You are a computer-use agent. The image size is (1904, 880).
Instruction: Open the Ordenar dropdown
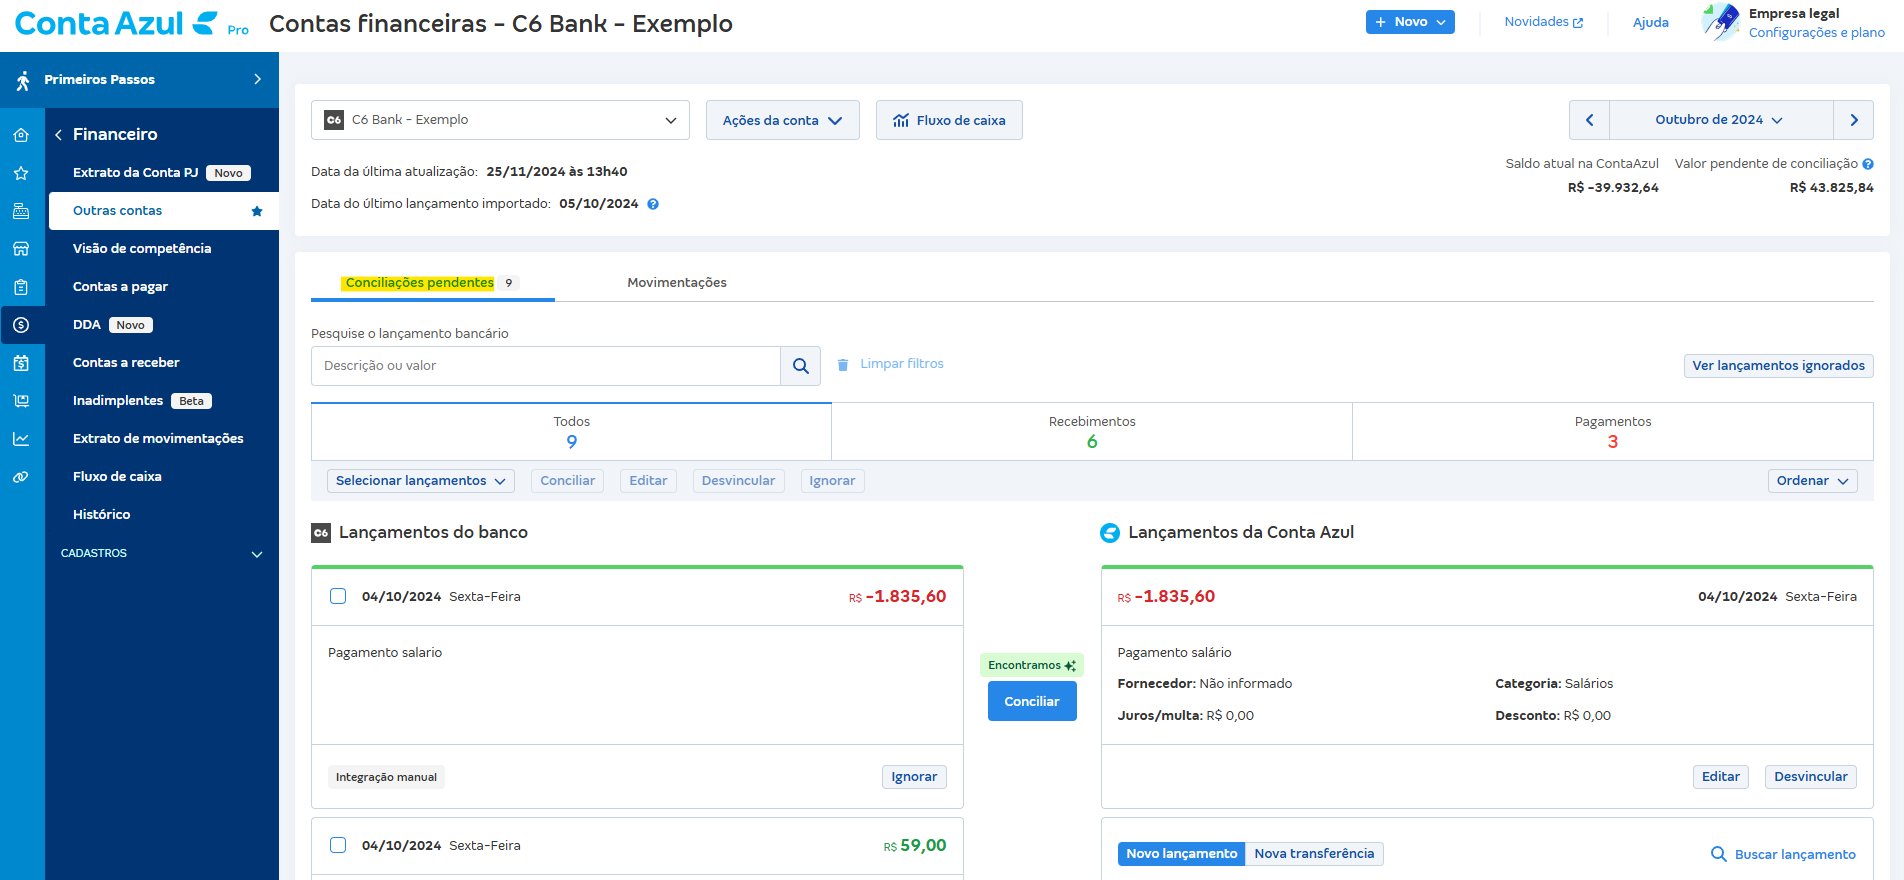point(1812,481)
